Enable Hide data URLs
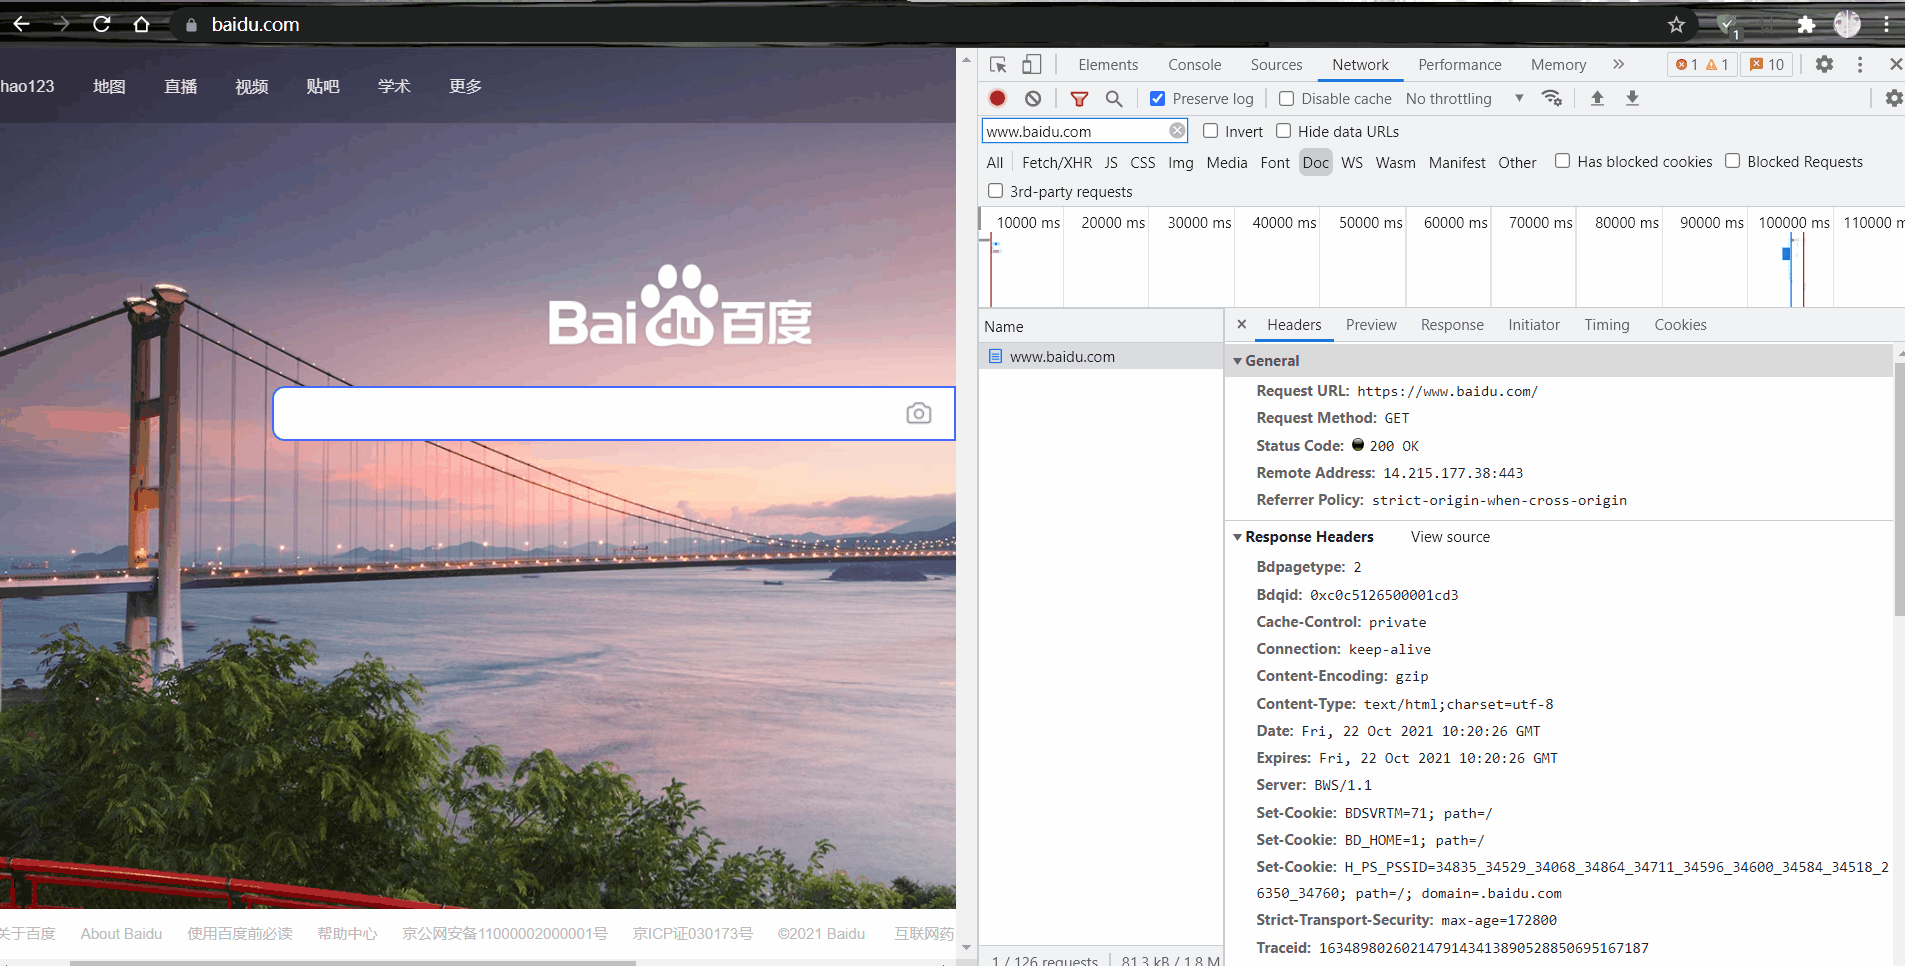1905x966 pixels. (1283, 131)
